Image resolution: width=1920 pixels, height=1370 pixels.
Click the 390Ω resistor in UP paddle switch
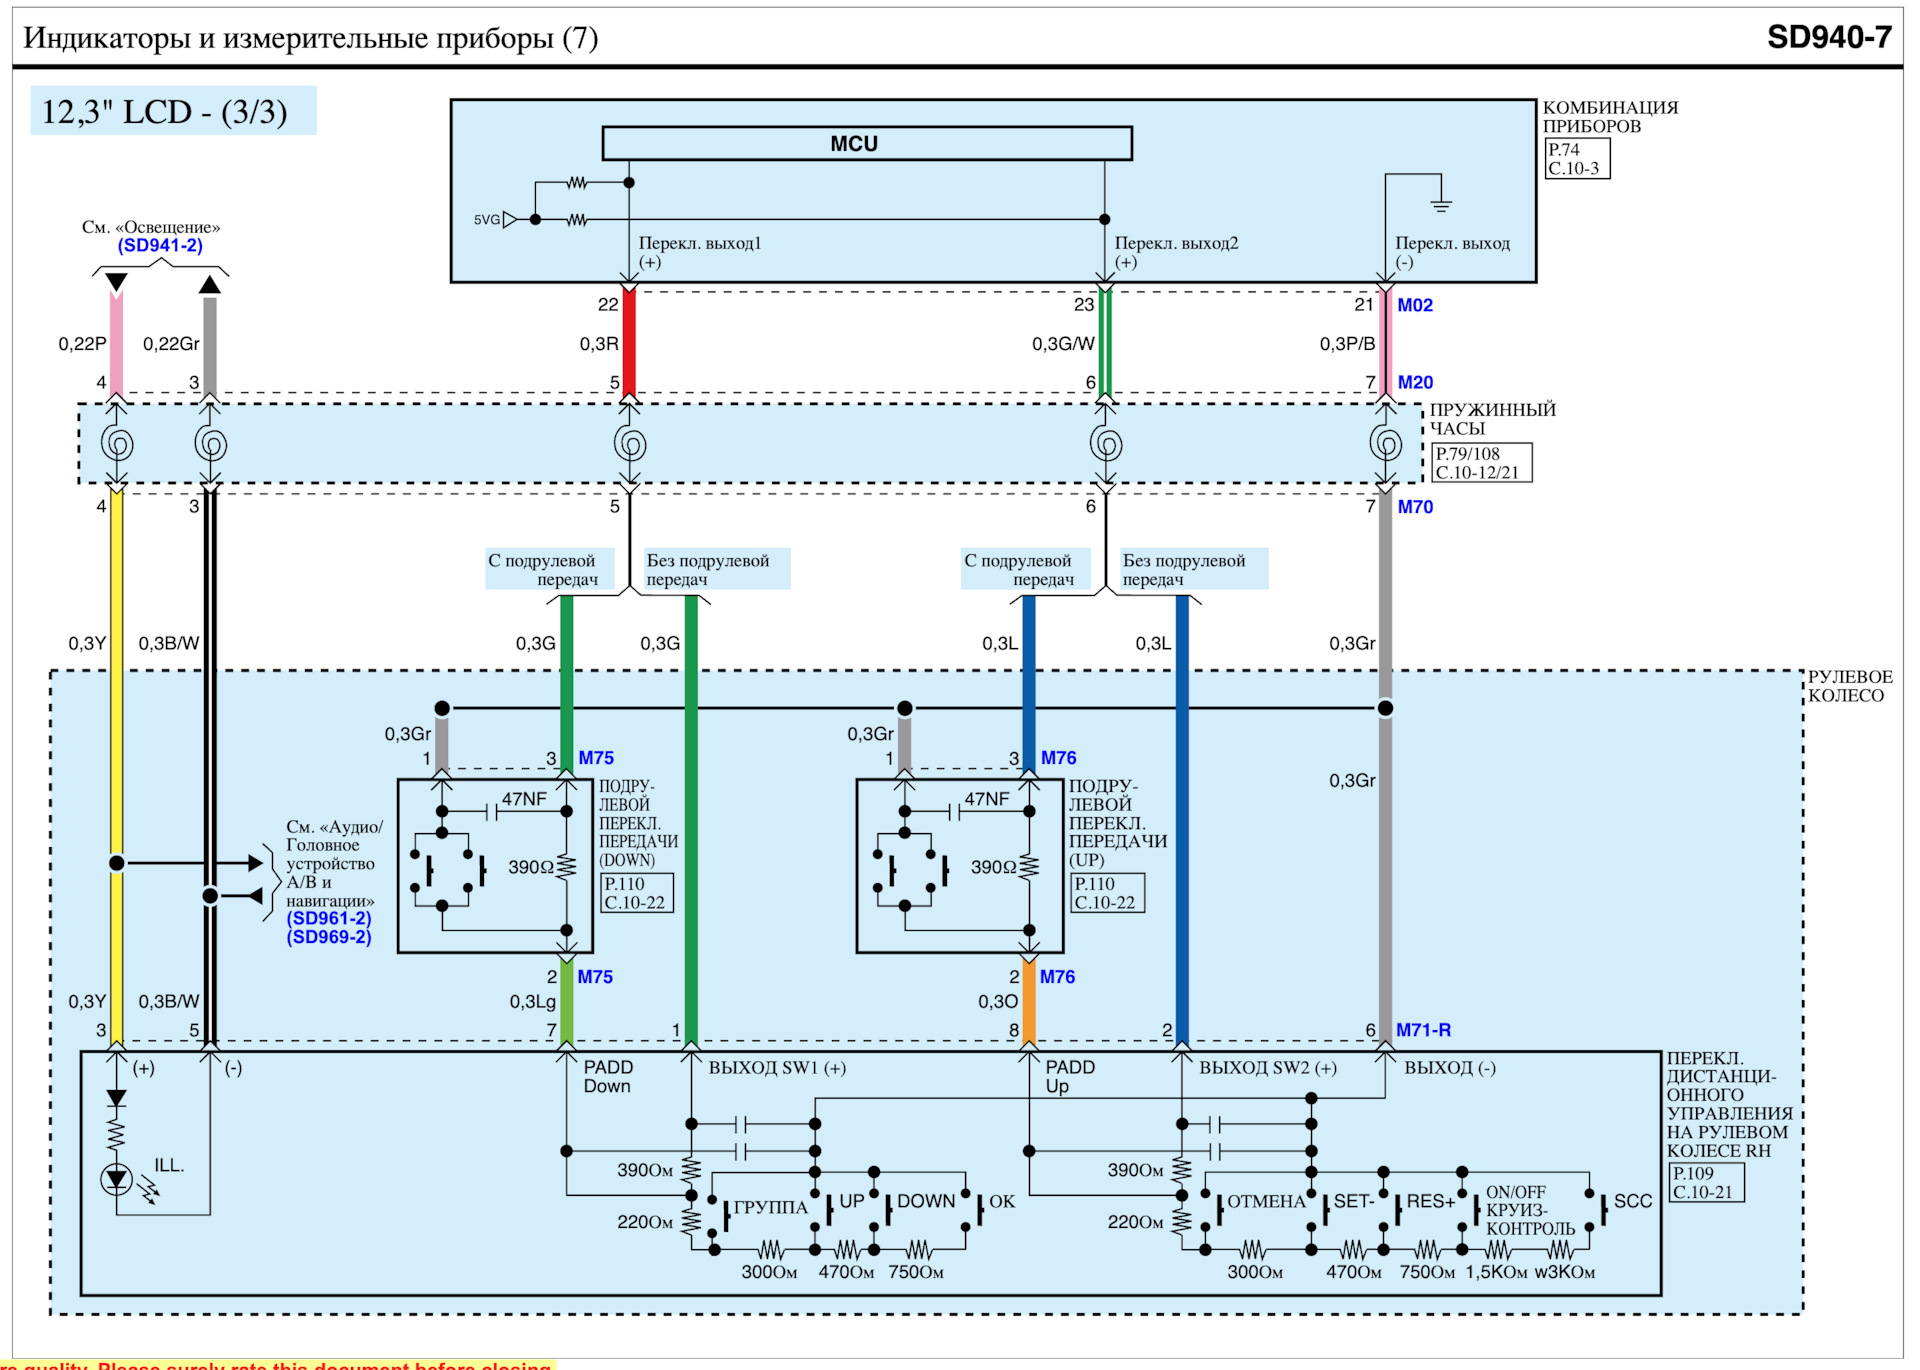coord(1029,866)
